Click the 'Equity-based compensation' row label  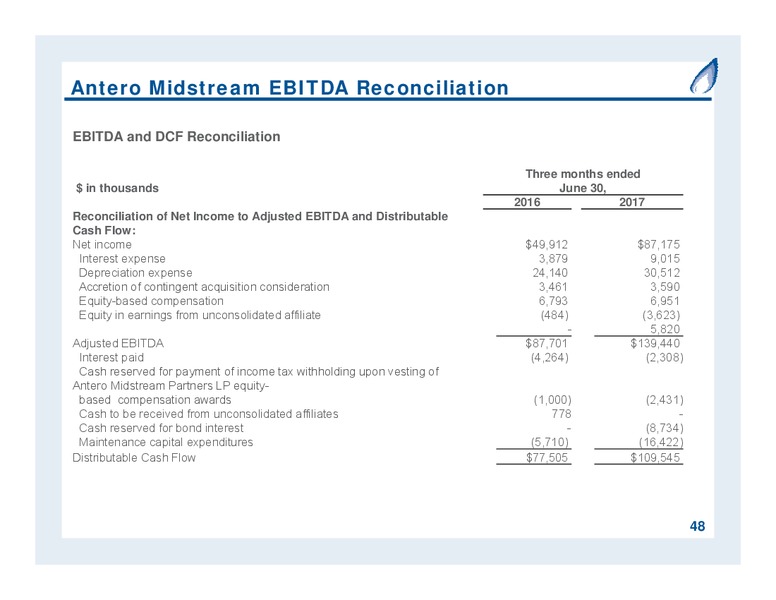click(151, 301)
